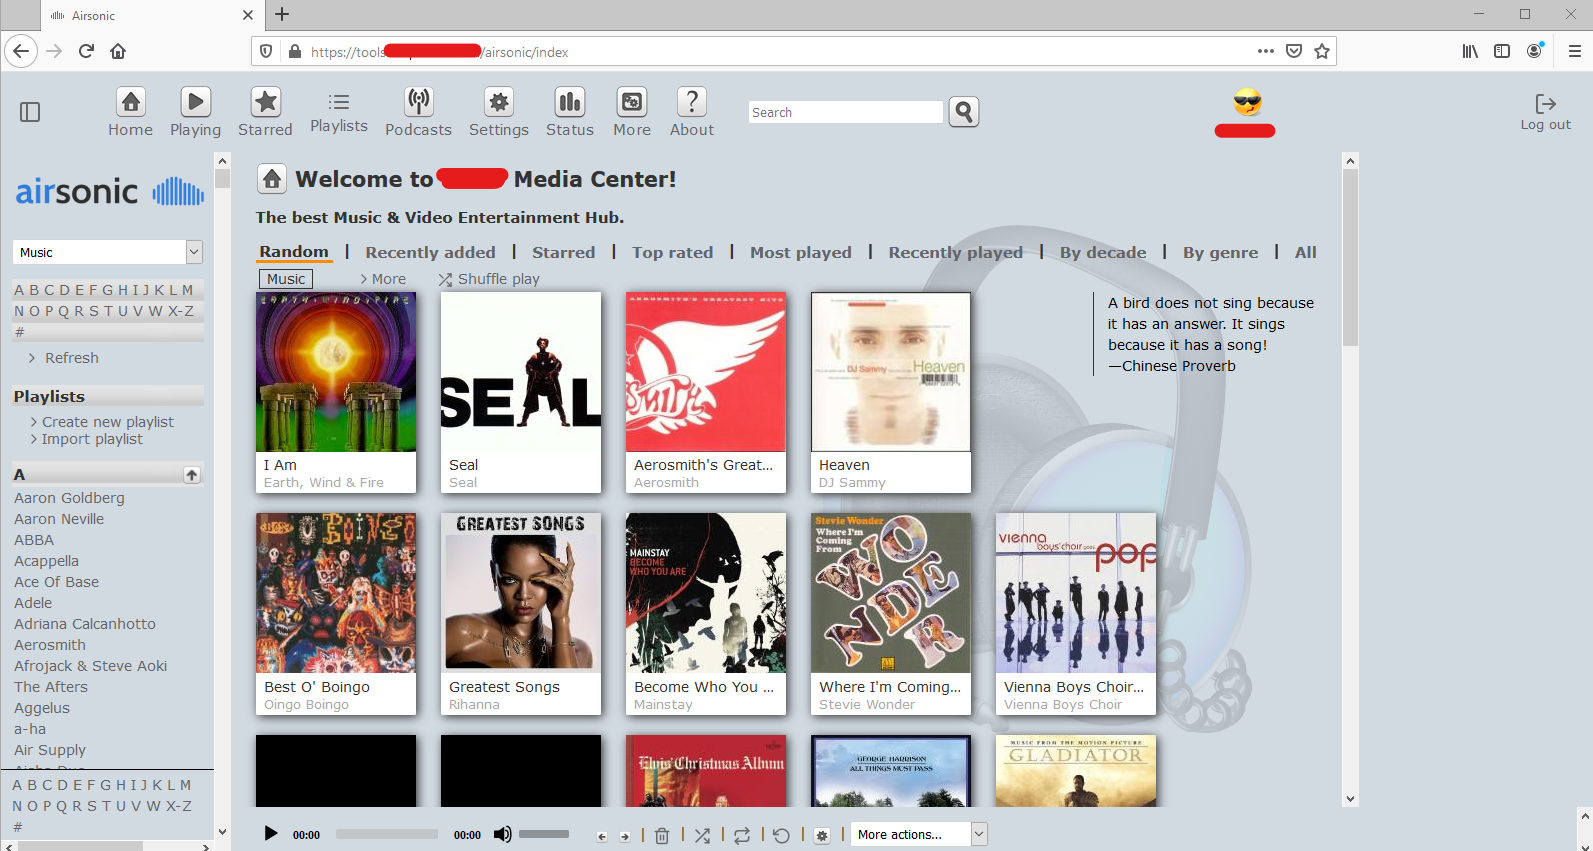This screenshot has height=851, width=1593.
Task: Click the undo icon in player bar
Action: [782, 835]
